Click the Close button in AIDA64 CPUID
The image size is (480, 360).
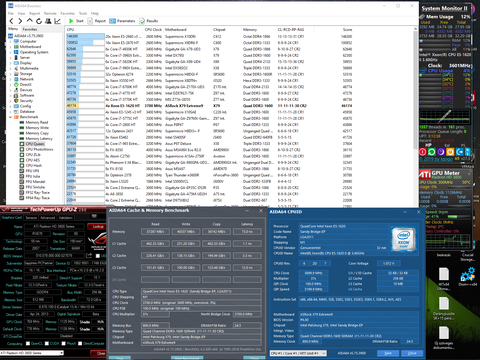[412, 353]
